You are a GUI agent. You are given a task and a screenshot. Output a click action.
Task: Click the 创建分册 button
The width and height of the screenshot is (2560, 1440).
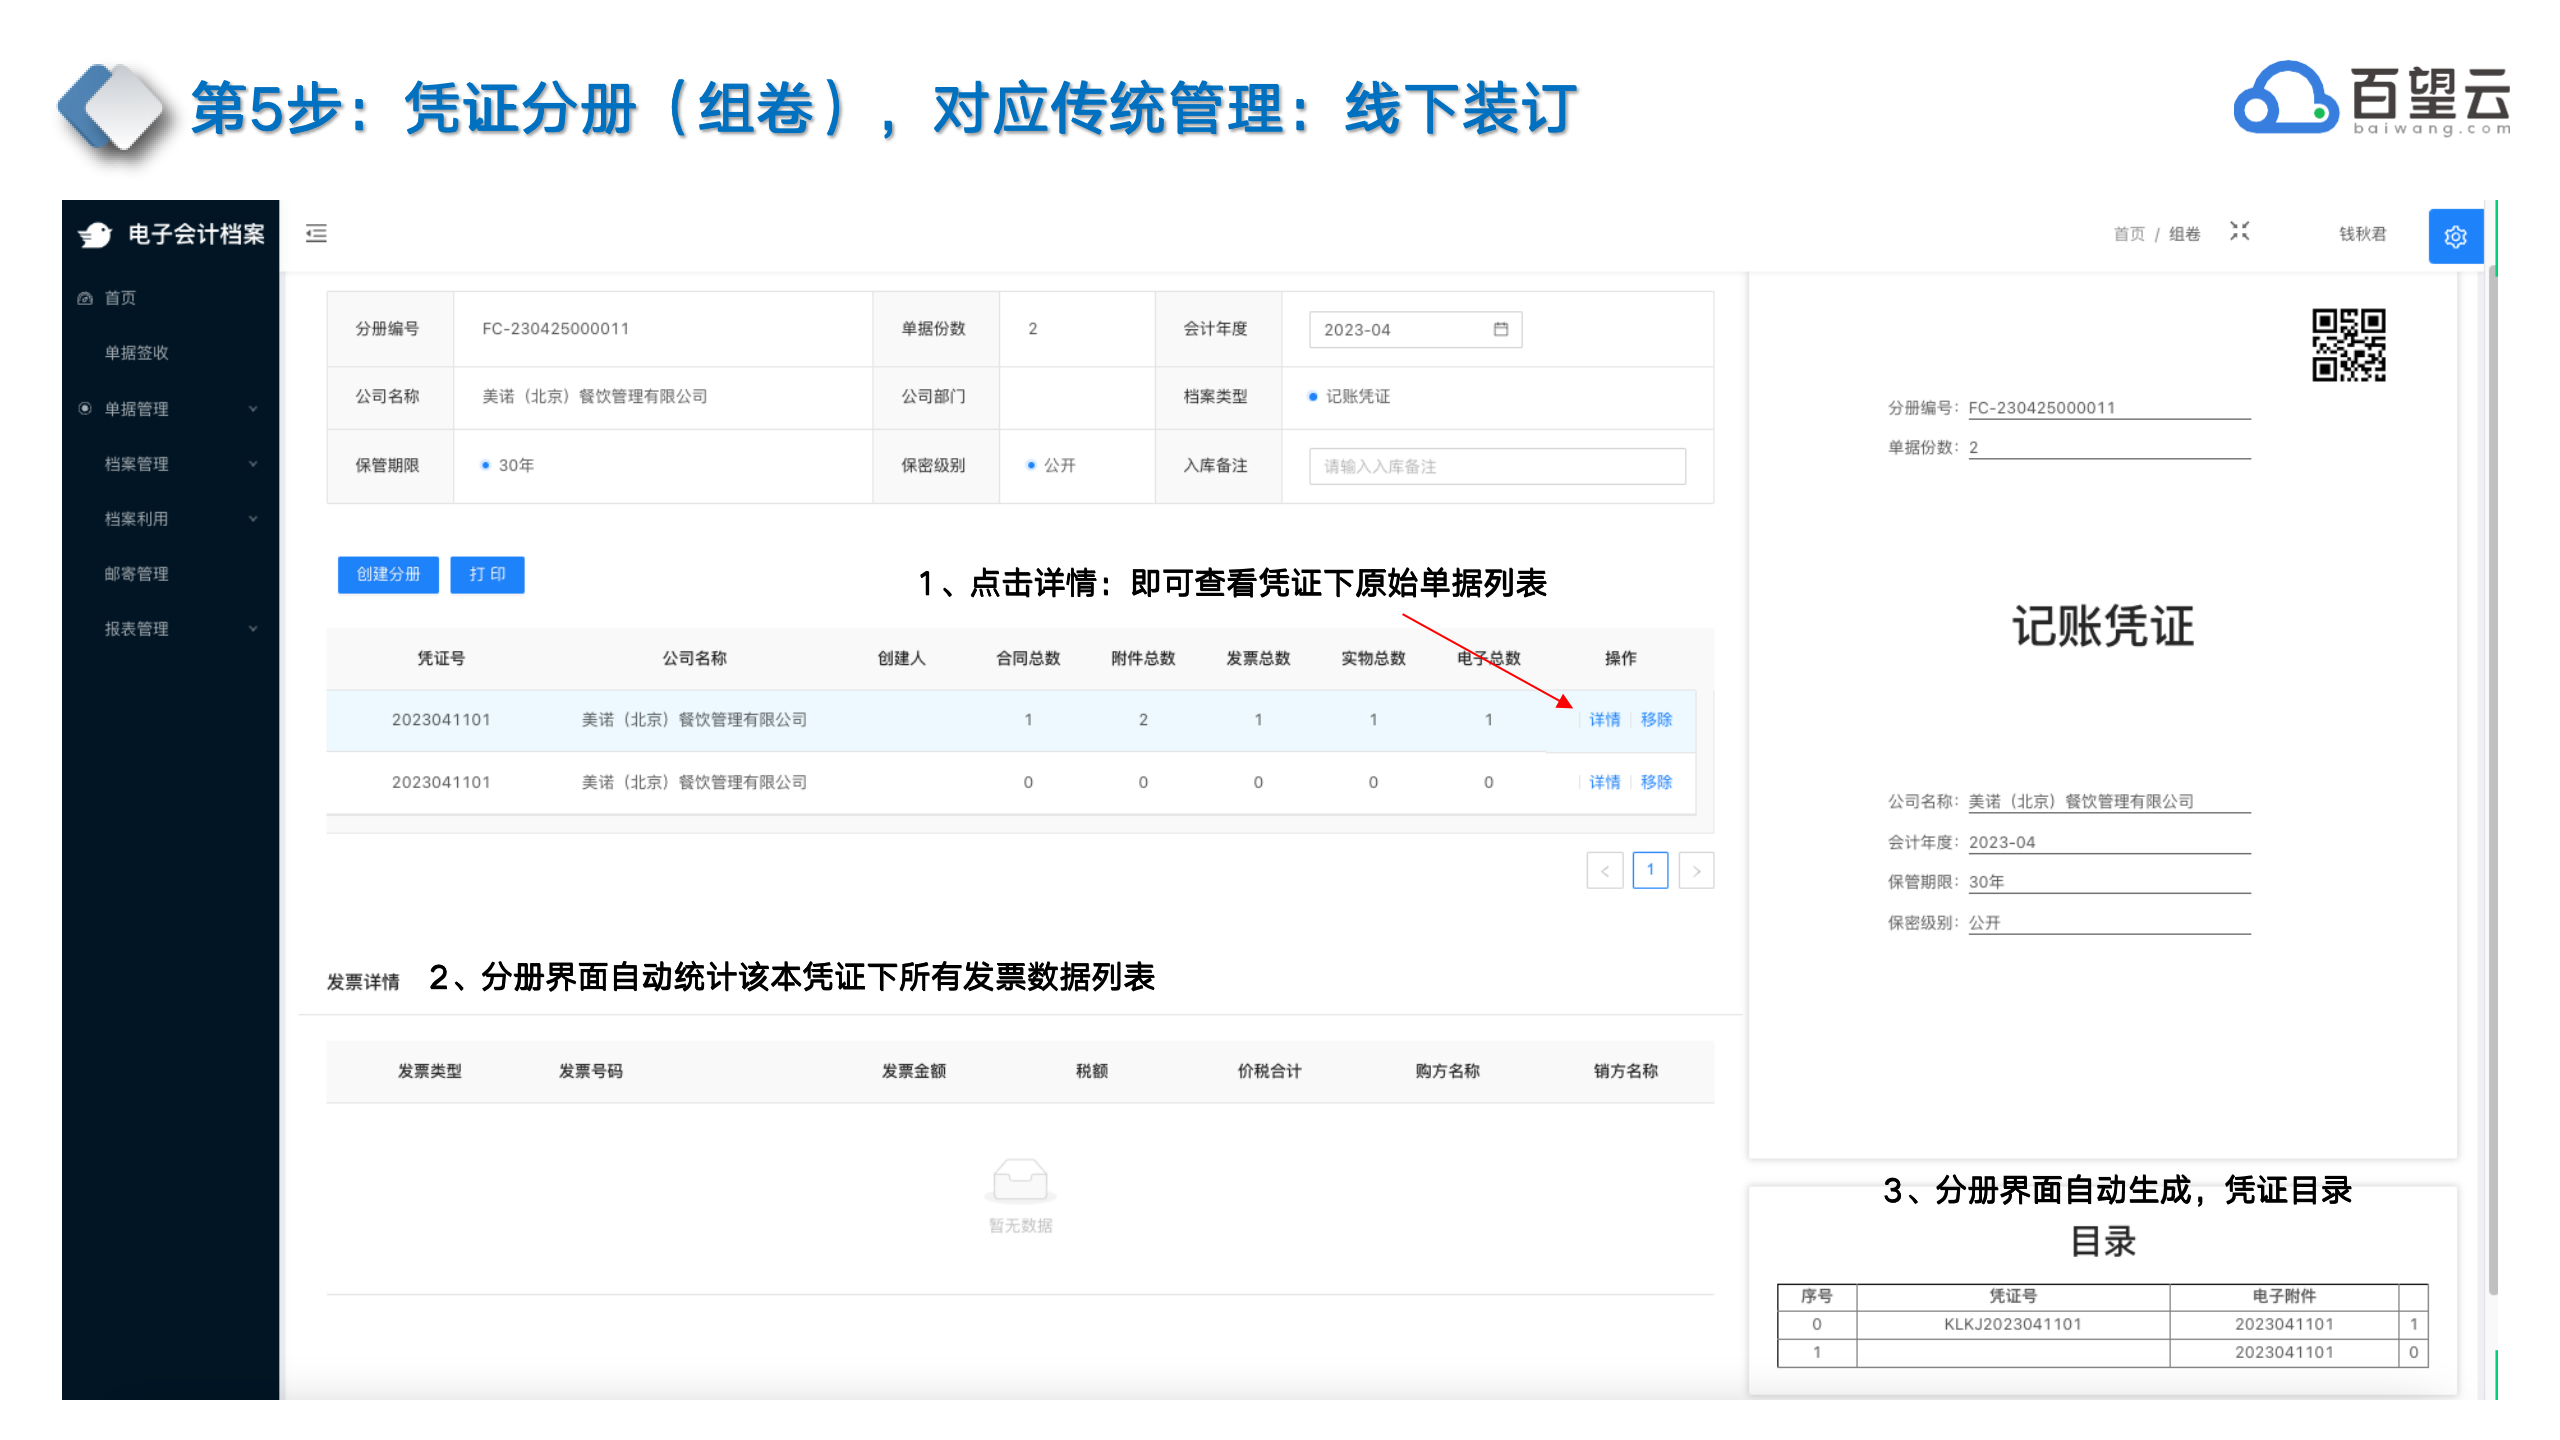pyautogui.click(x=388, y=575)
